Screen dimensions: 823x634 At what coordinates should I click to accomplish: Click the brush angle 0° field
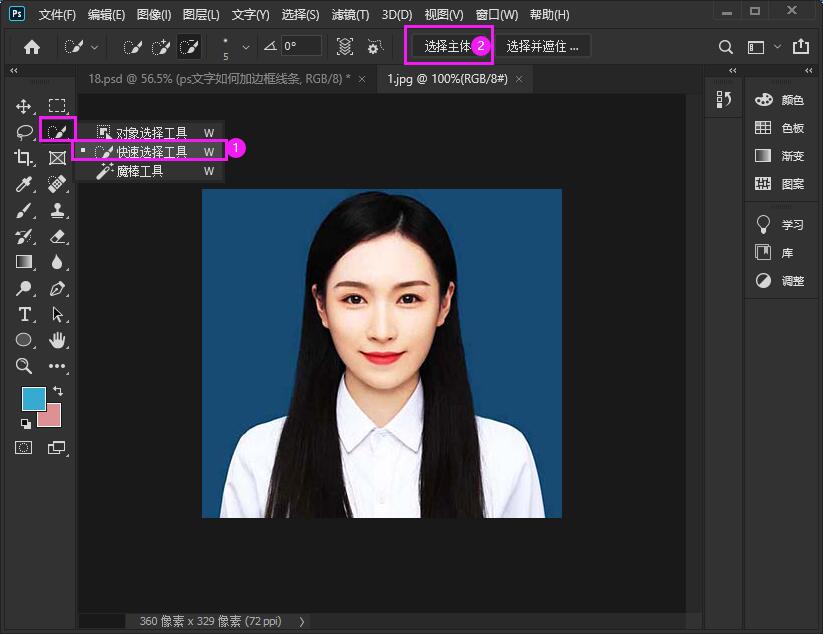click(x=301, y=46)
